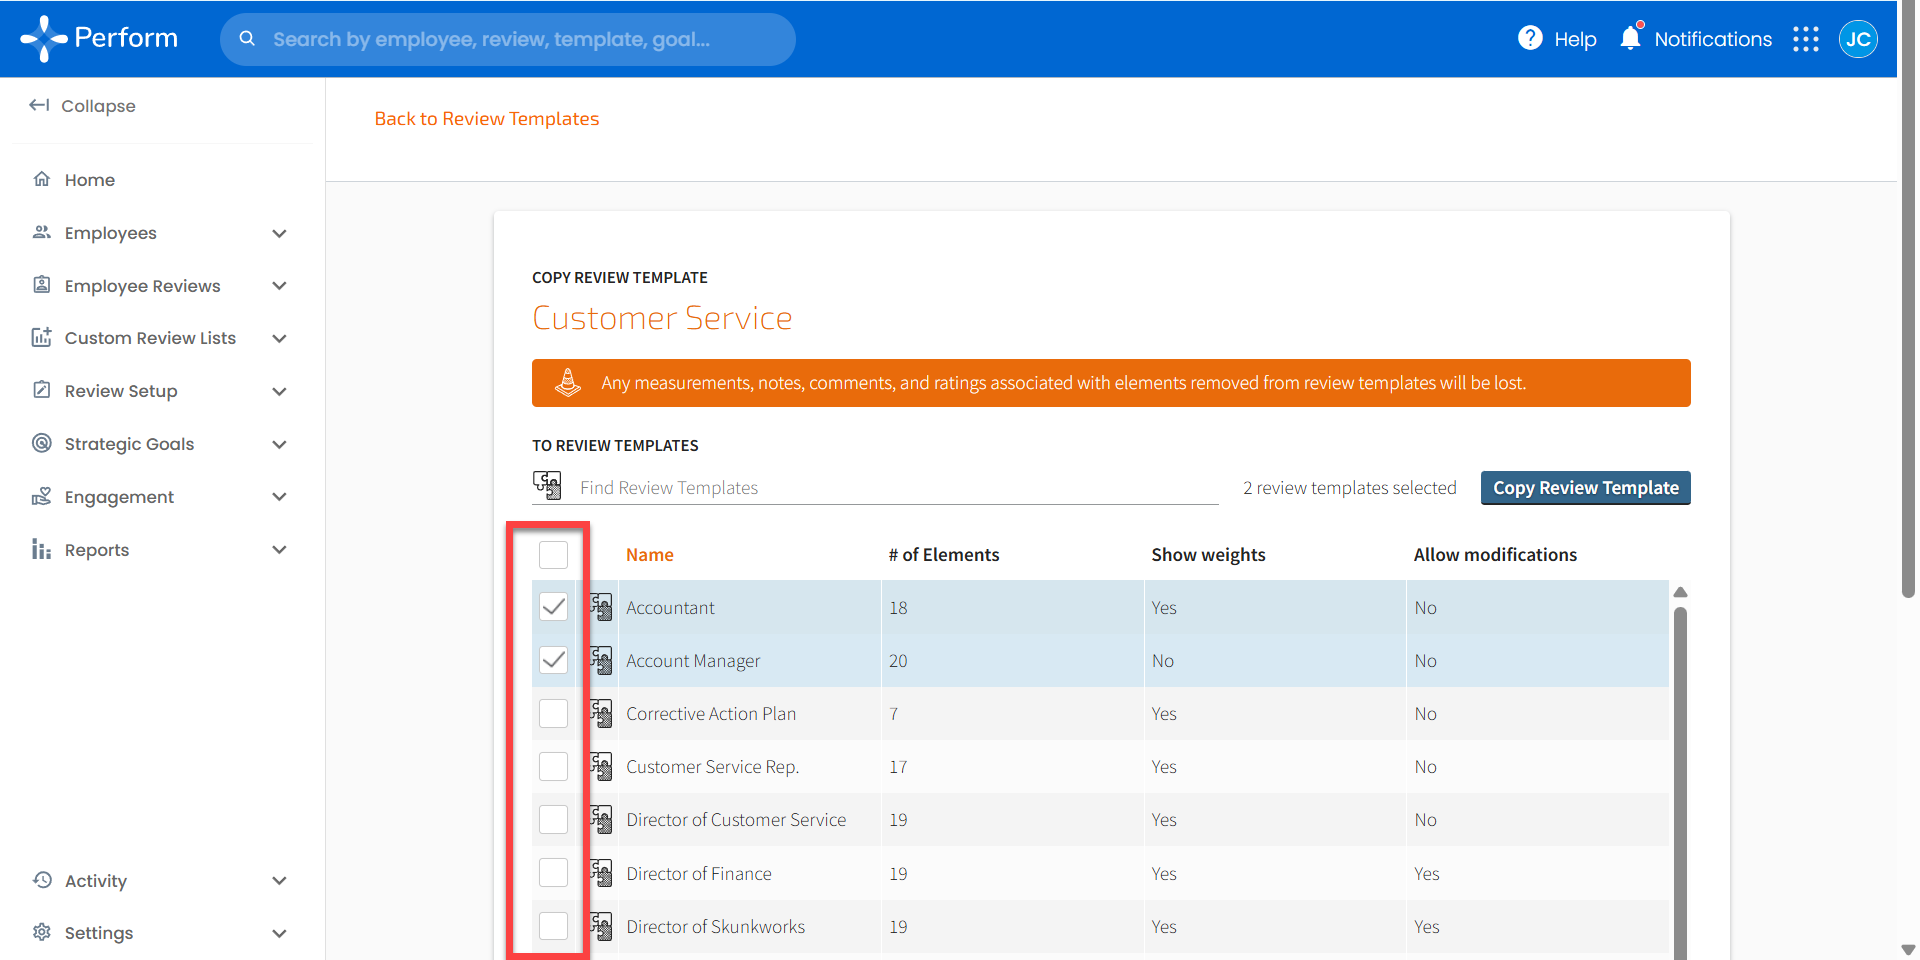Image resolution: width=1920 pixels, height=960 pixels.
Task: Focus the Find Review Templates field
Action: click(890, 488)
